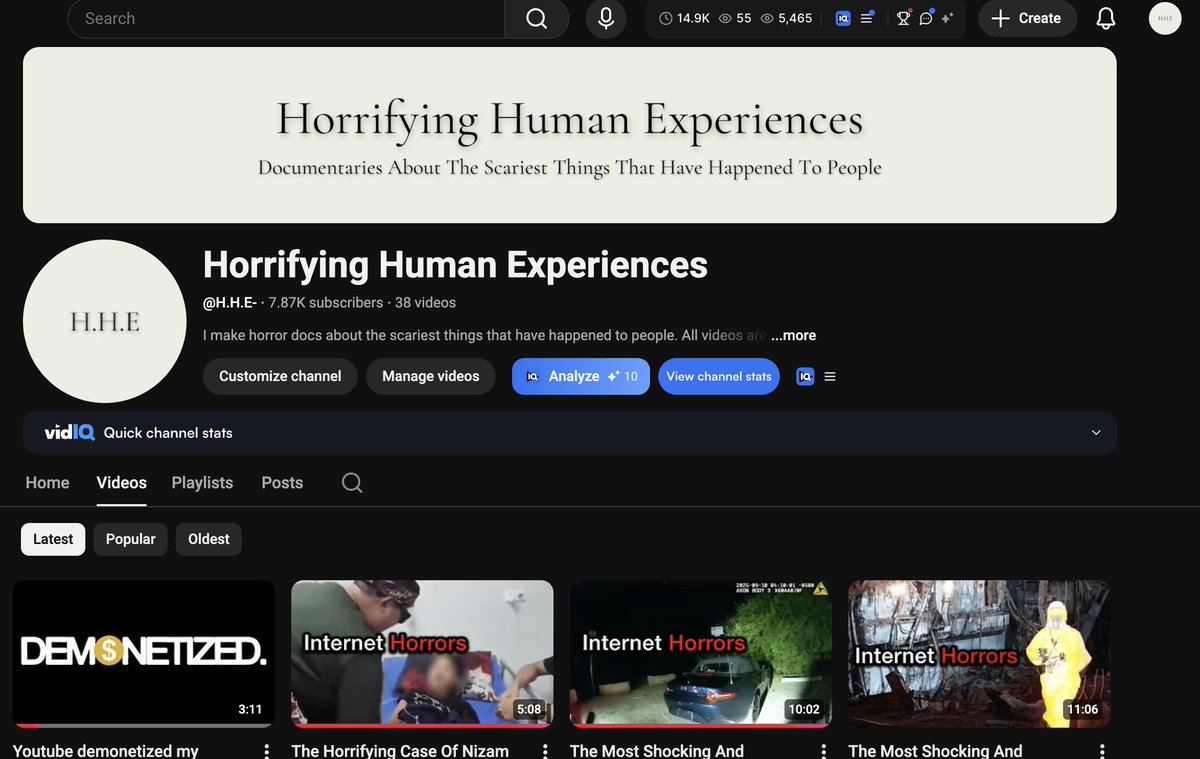Open the Posts tab
The image size is (1200, 759).
[282, 482]
